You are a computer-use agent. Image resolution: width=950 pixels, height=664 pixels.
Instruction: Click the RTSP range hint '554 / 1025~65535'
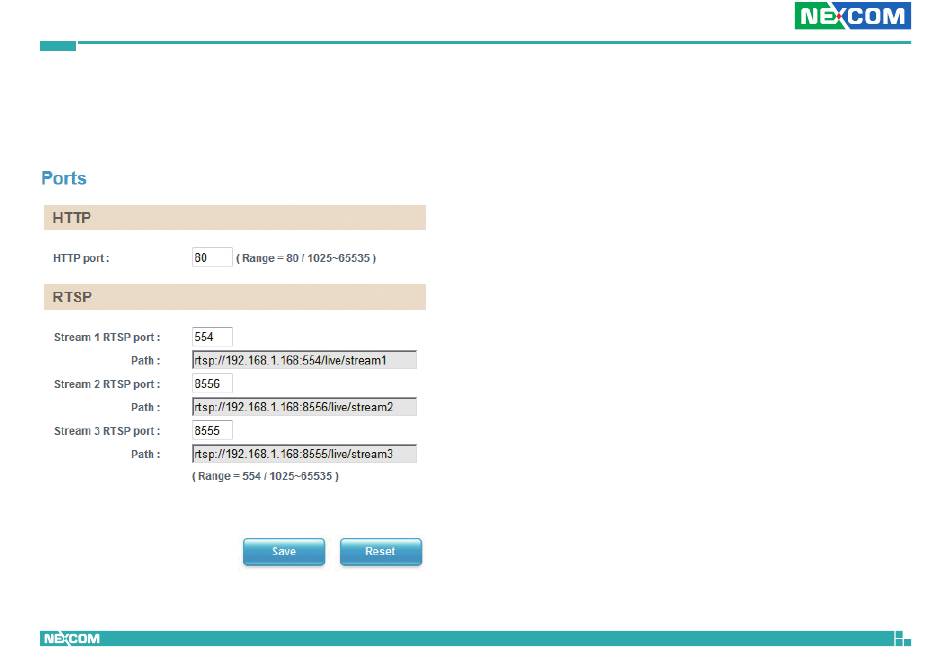click(265, 476)
